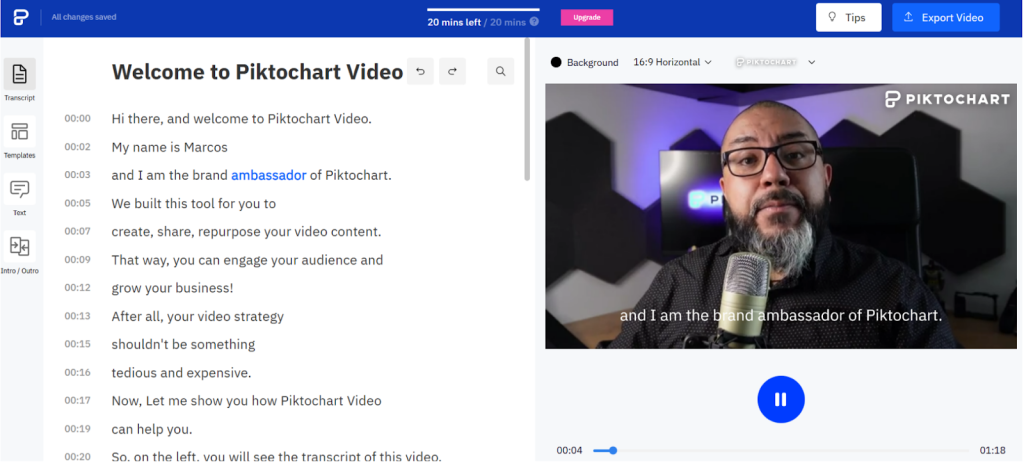Viewport: 1024px width, 463px height.
Task: Open the Text panel in the sidebar
Action: [x=20, y=195]
